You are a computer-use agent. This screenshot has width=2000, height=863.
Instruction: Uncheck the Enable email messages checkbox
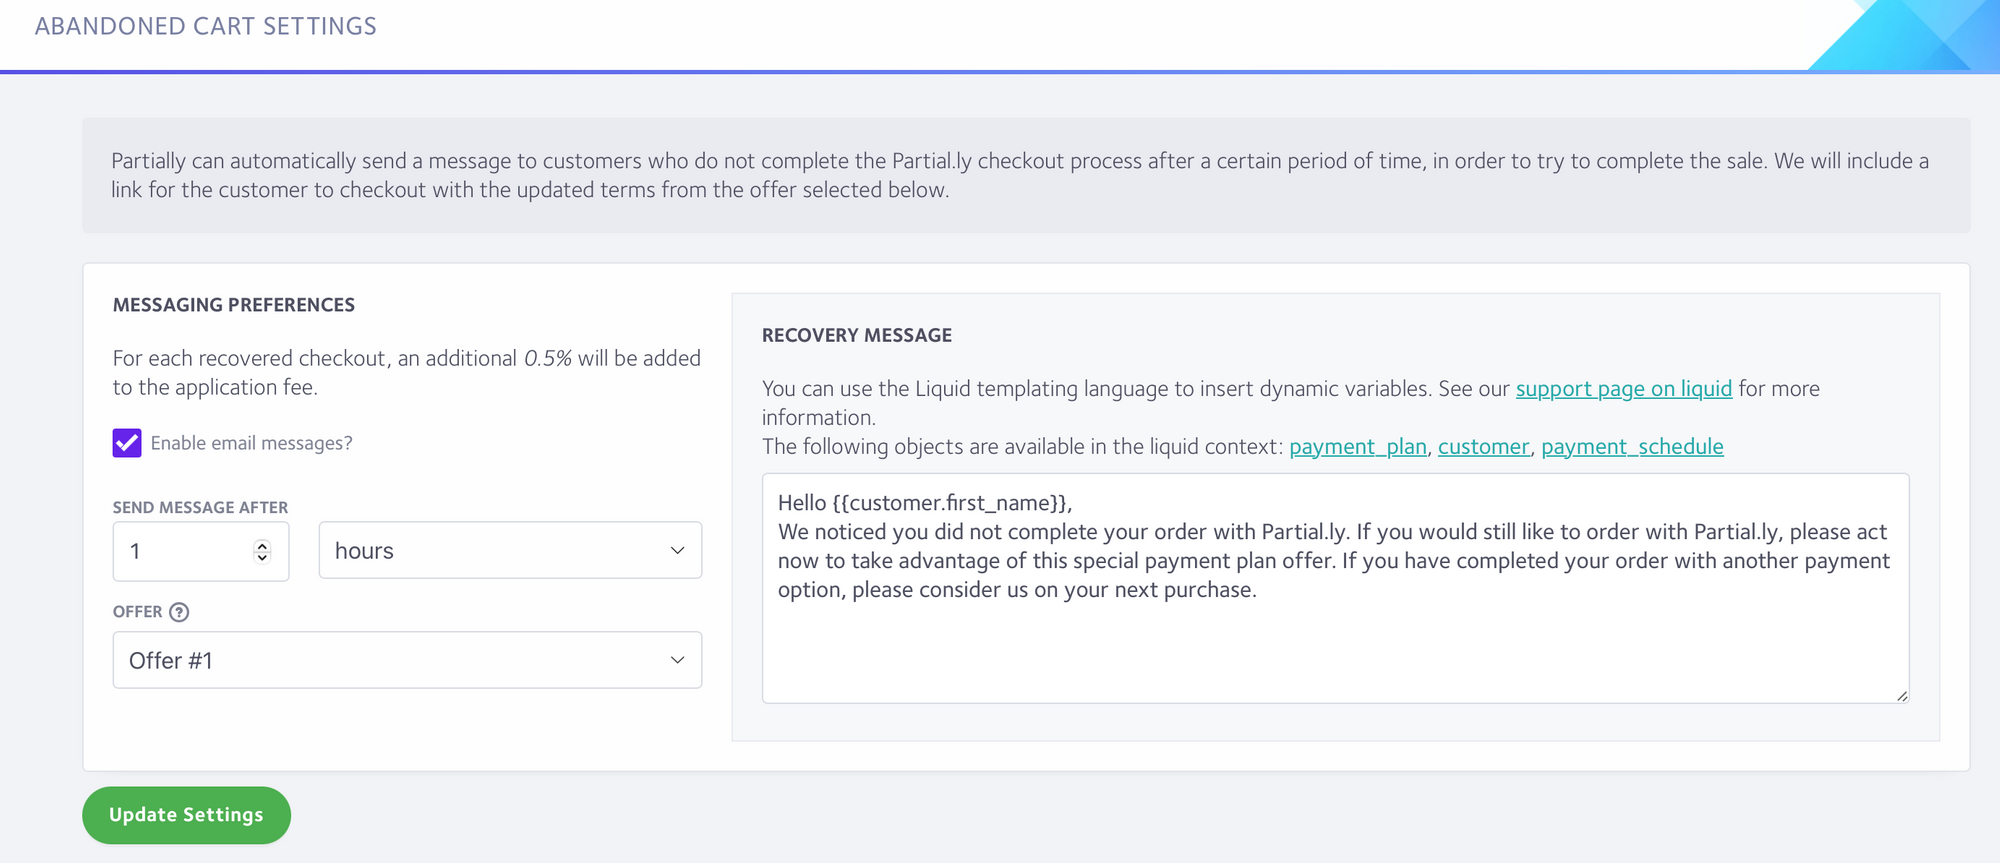[127, 443]
